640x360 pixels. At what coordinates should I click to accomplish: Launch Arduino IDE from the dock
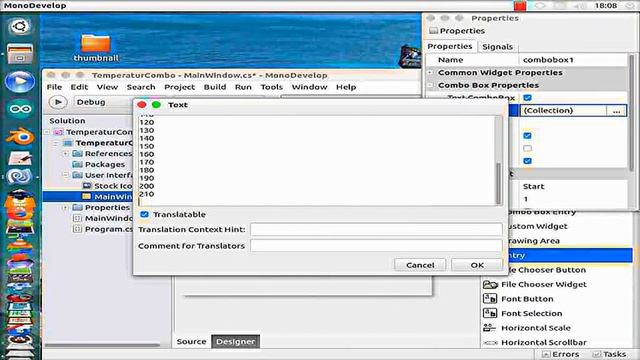point(19,109)
